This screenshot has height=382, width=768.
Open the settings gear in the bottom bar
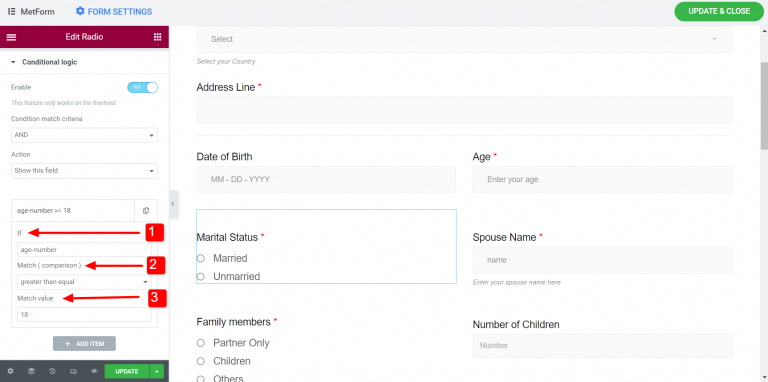tap(10, 371)
